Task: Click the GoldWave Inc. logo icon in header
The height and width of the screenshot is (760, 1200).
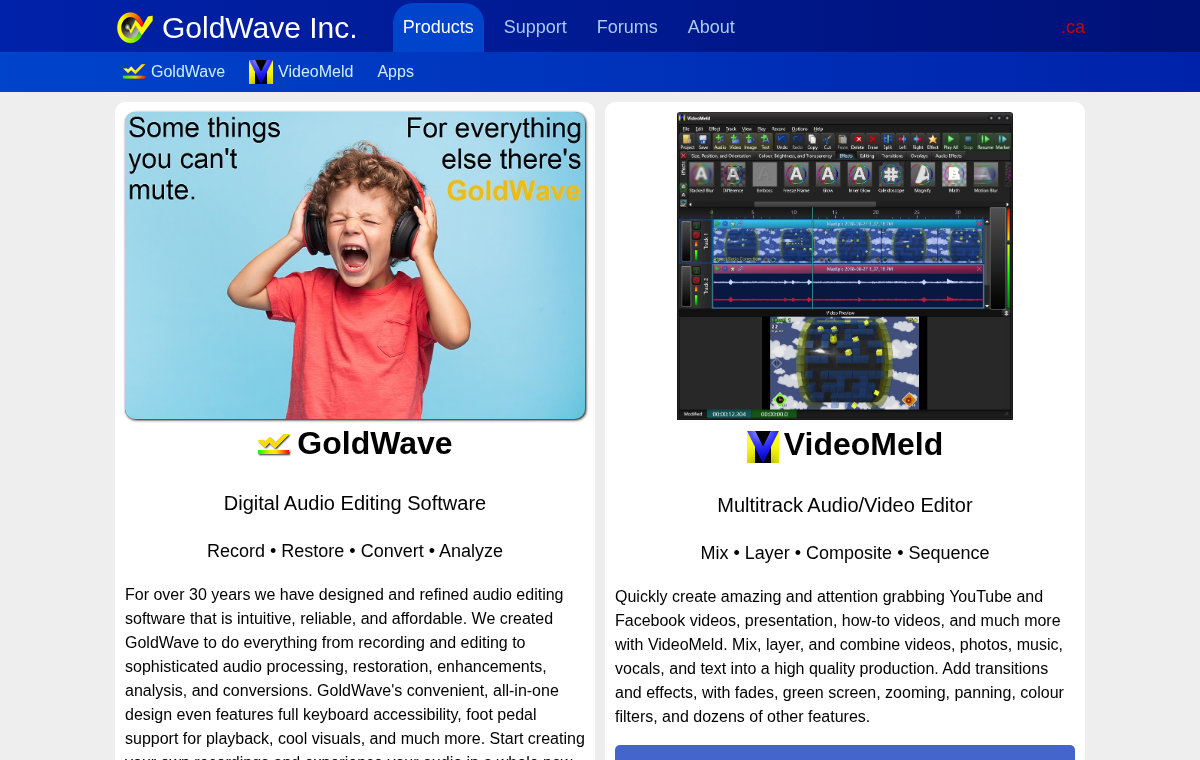Action: (135, 27)
